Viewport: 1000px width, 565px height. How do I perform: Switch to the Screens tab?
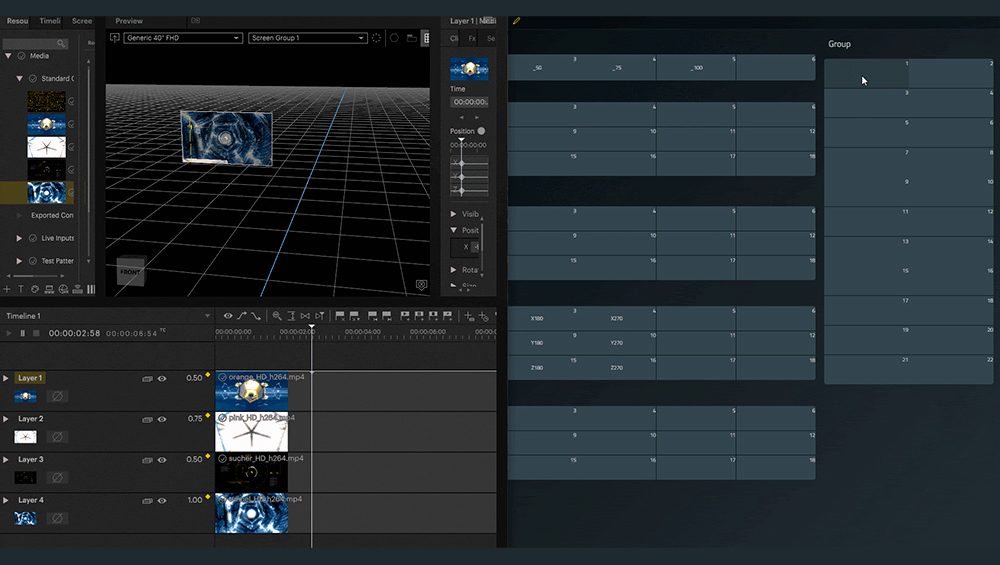[82, 21]
